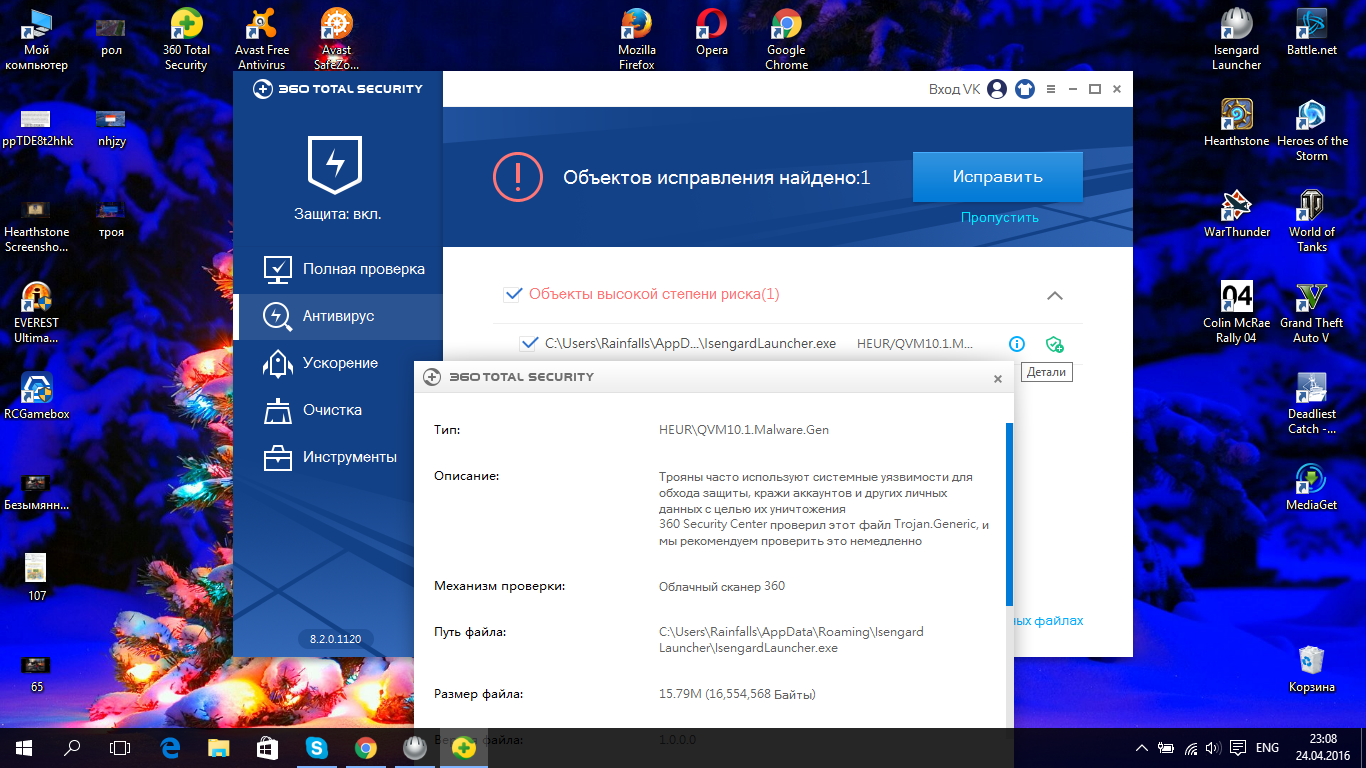Click the Вход VK login link
The image size is (1366, 768).
click(954, 89)
